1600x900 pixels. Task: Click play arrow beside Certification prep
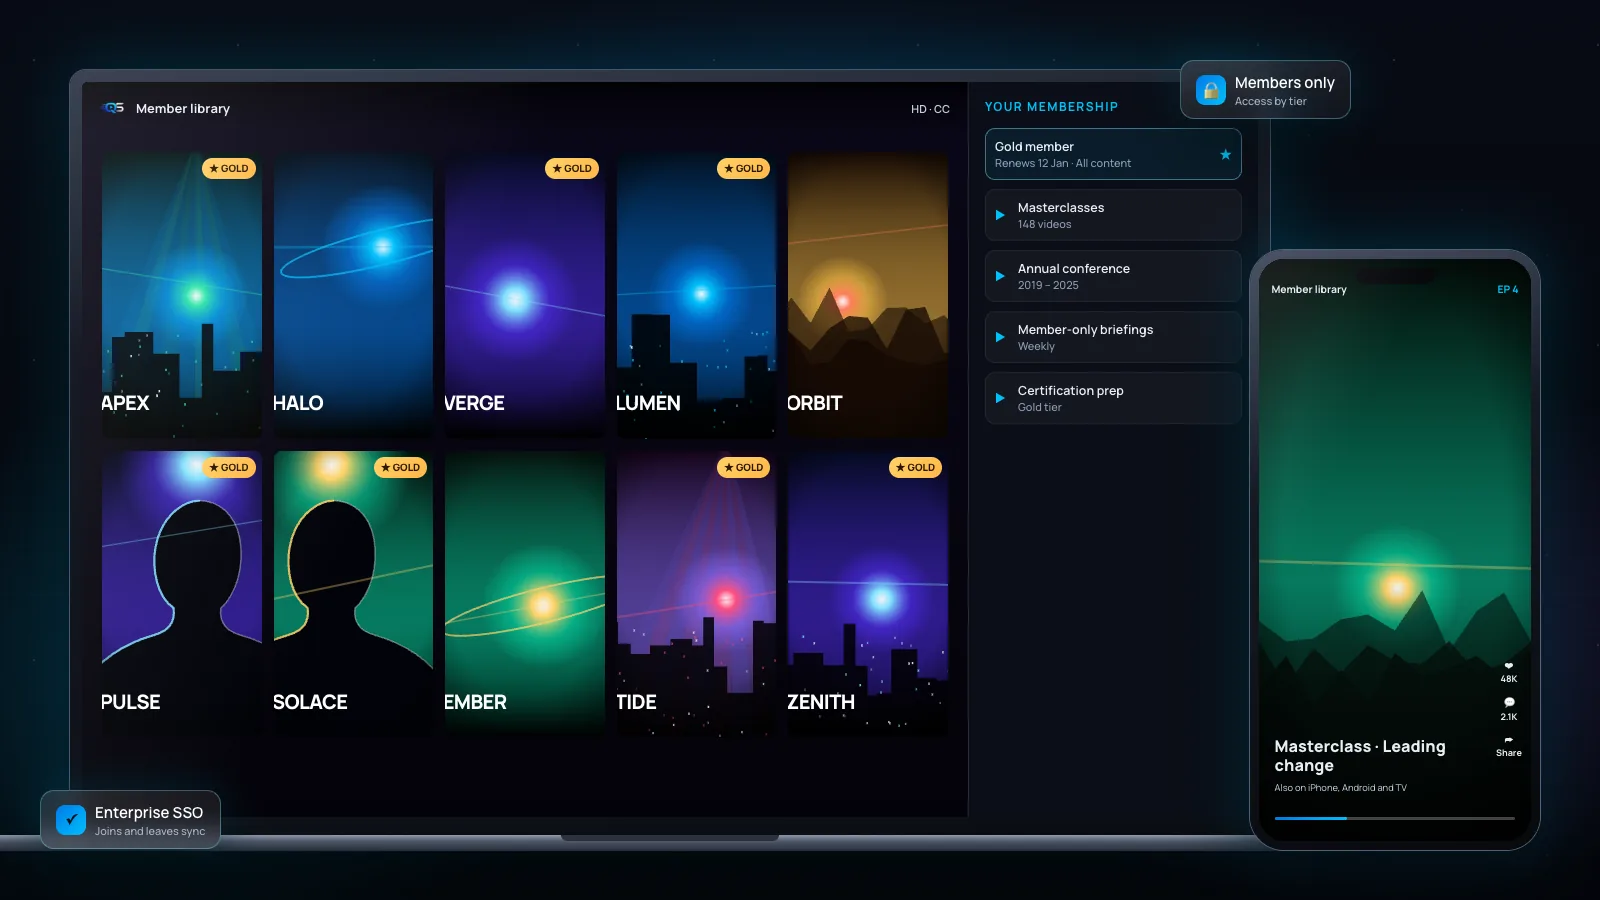coord(999,398)
